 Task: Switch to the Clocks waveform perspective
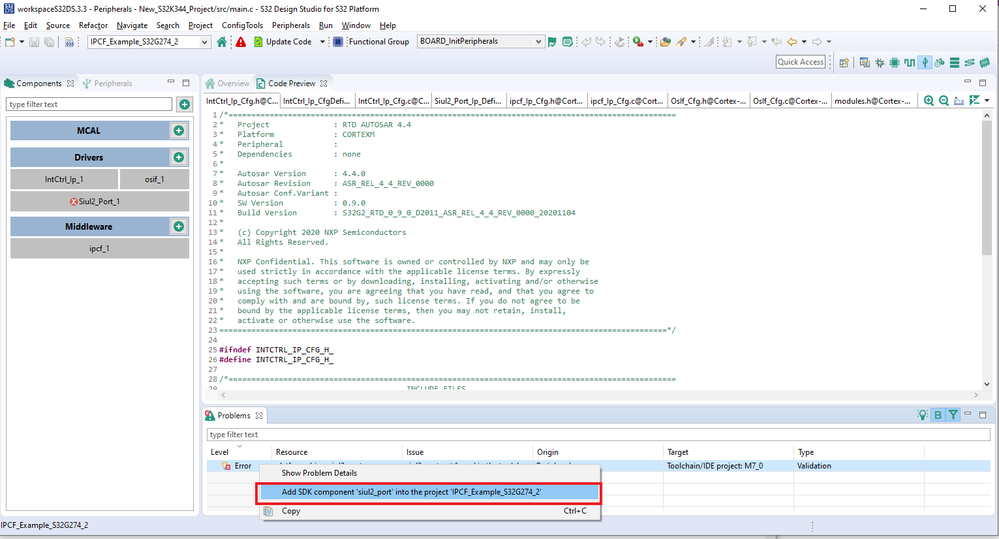coord(909,62)
